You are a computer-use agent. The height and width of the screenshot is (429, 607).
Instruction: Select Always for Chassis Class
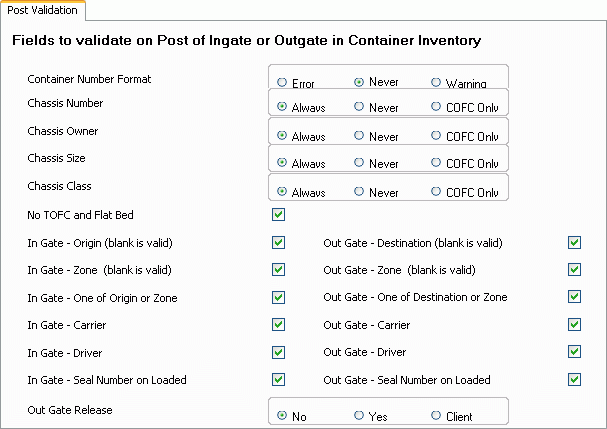pyautogui.click(x=283, y=190)
